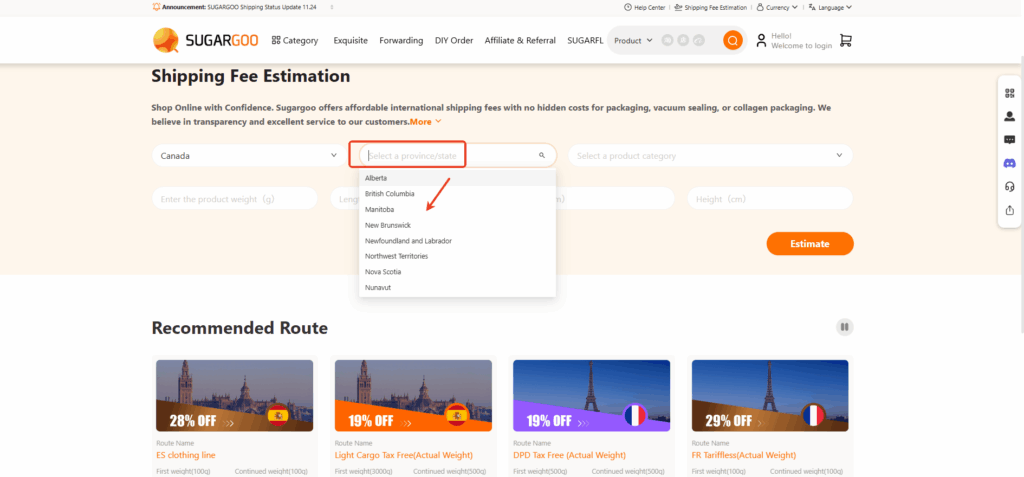
Task: Click the magnifier icon in province field
Action: click(541, 156)
